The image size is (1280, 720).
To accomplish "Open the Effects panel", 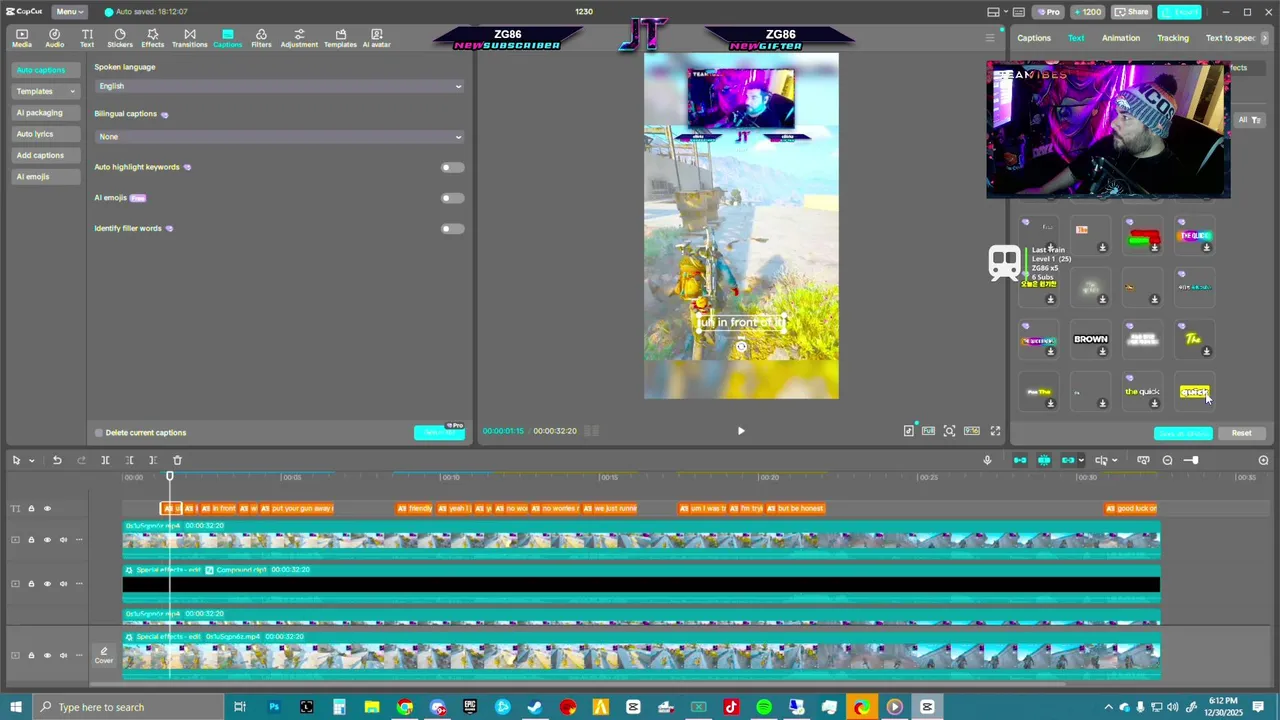I will click(153, 38).
